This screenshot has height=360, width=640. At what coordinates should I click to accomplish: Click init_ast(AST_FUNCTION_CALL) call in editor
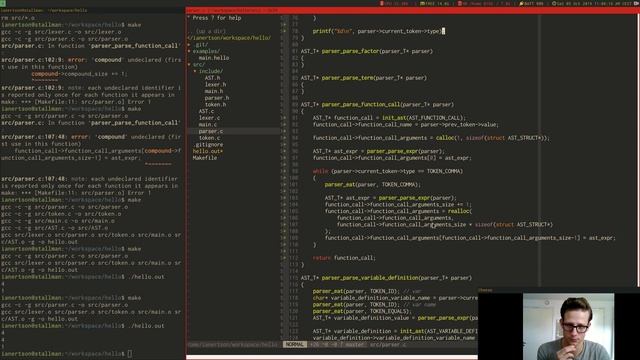coord(422,118)
